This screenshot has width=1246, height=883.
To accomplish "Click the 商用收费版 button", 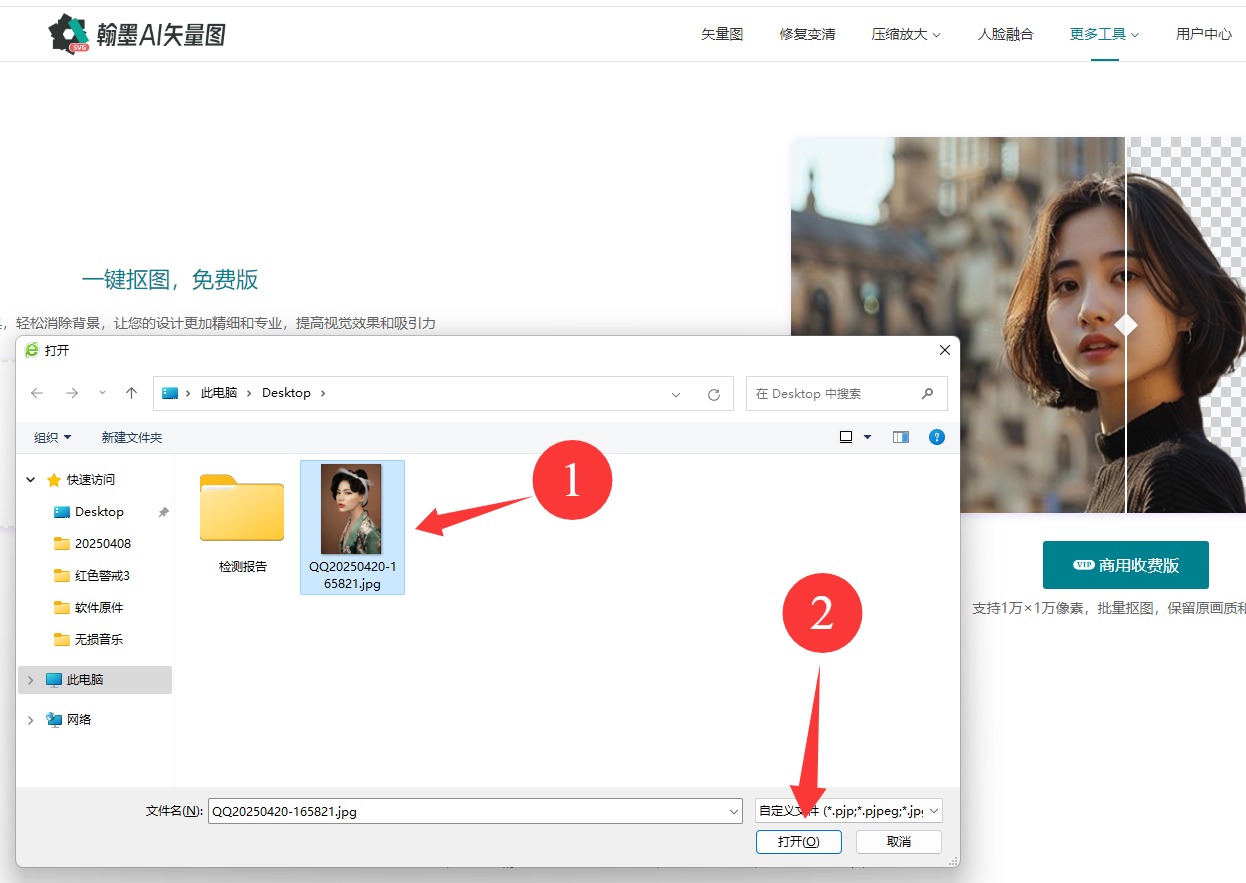I will click(1125, 565).
